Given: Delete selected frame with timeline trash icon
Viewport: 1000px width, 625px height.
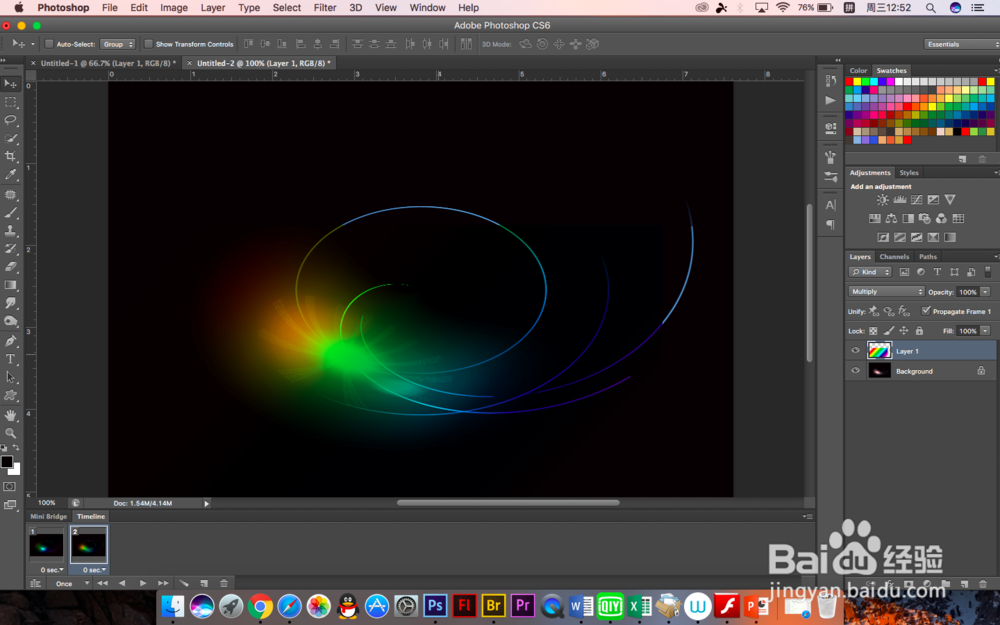Looking at the screenshot, I should [223, 583].
